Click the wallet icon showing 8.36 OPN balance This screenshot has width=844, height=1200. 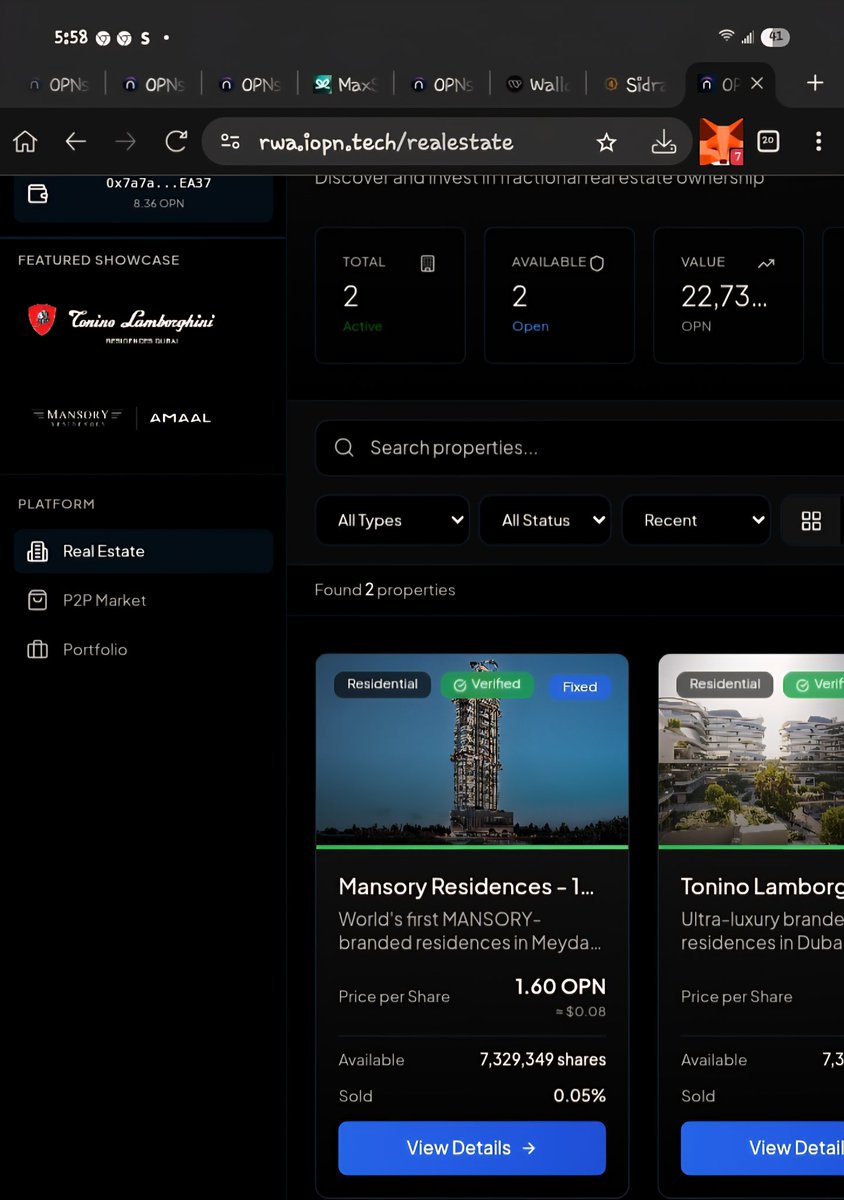(x=37, y=191)
